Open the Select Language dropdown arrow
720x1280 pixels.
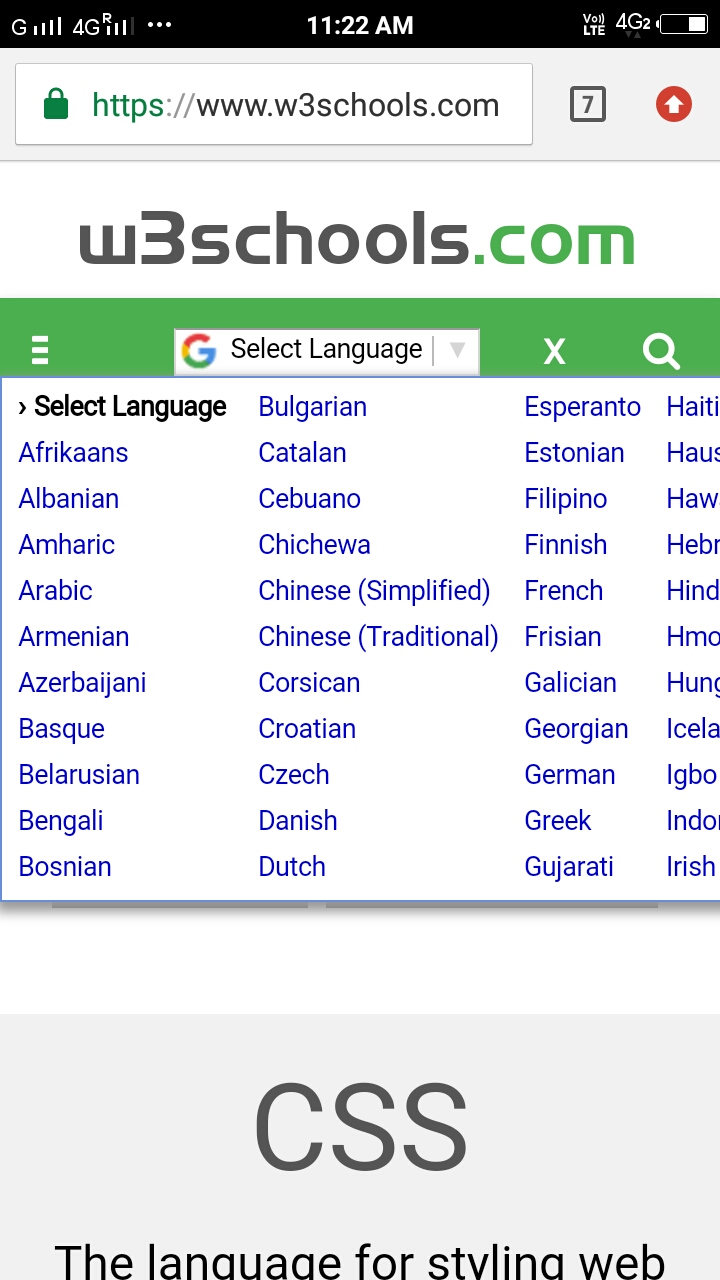pos(457,349)
